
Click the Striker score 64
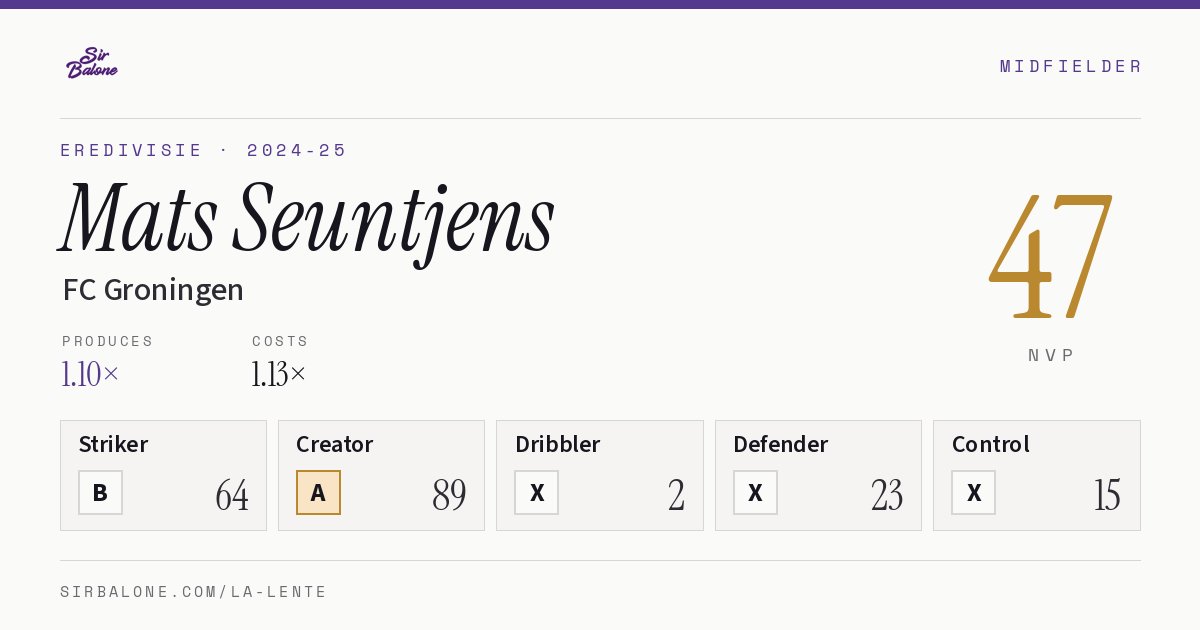232,495
